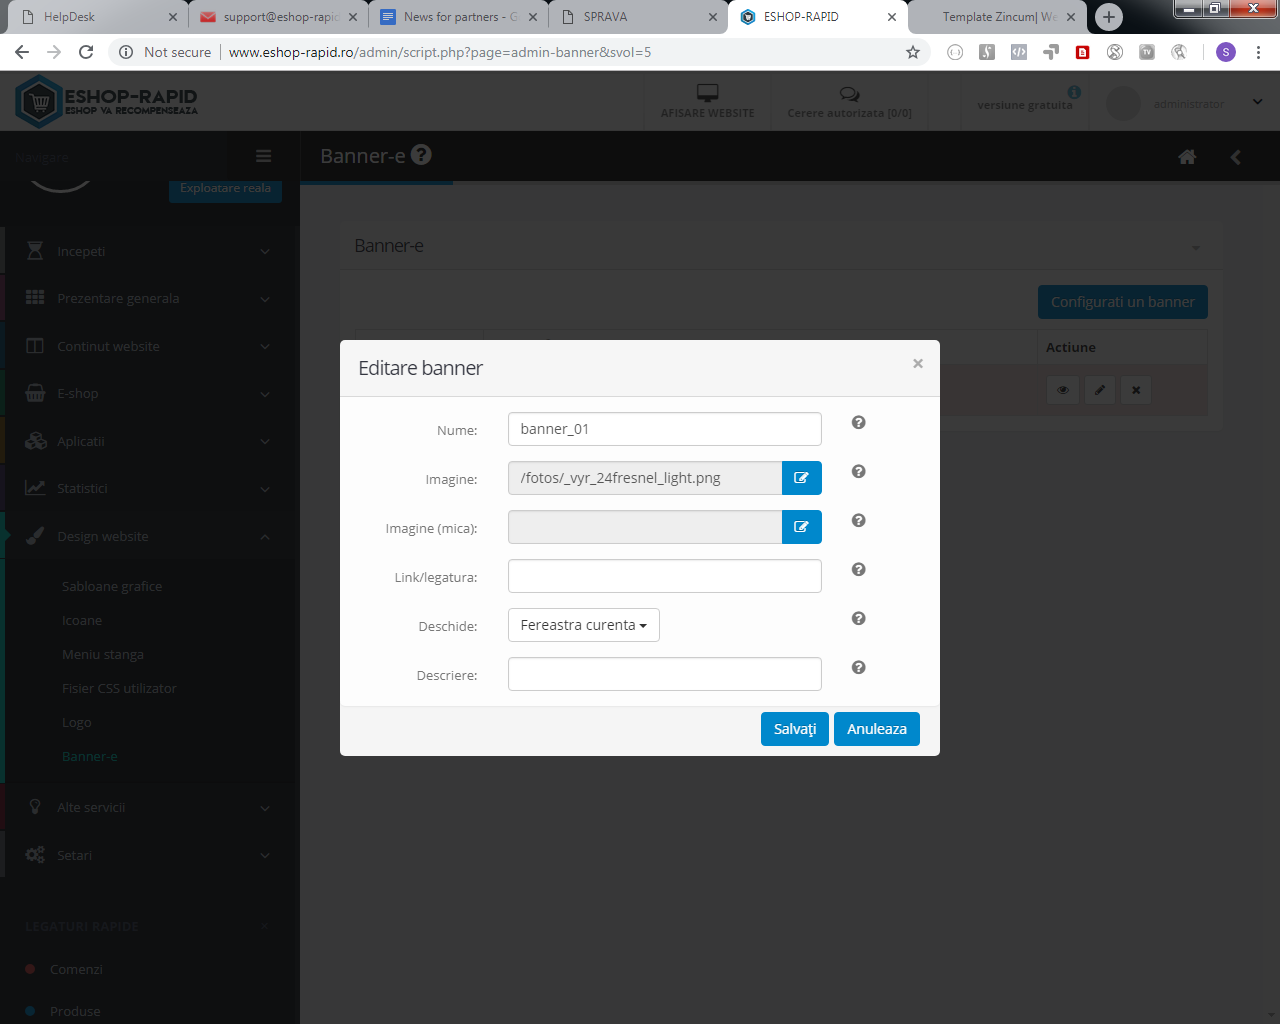Toggle the sidebar hamburger menu
Viewport: 1280px width, 1024px height.
pos(264,156)
